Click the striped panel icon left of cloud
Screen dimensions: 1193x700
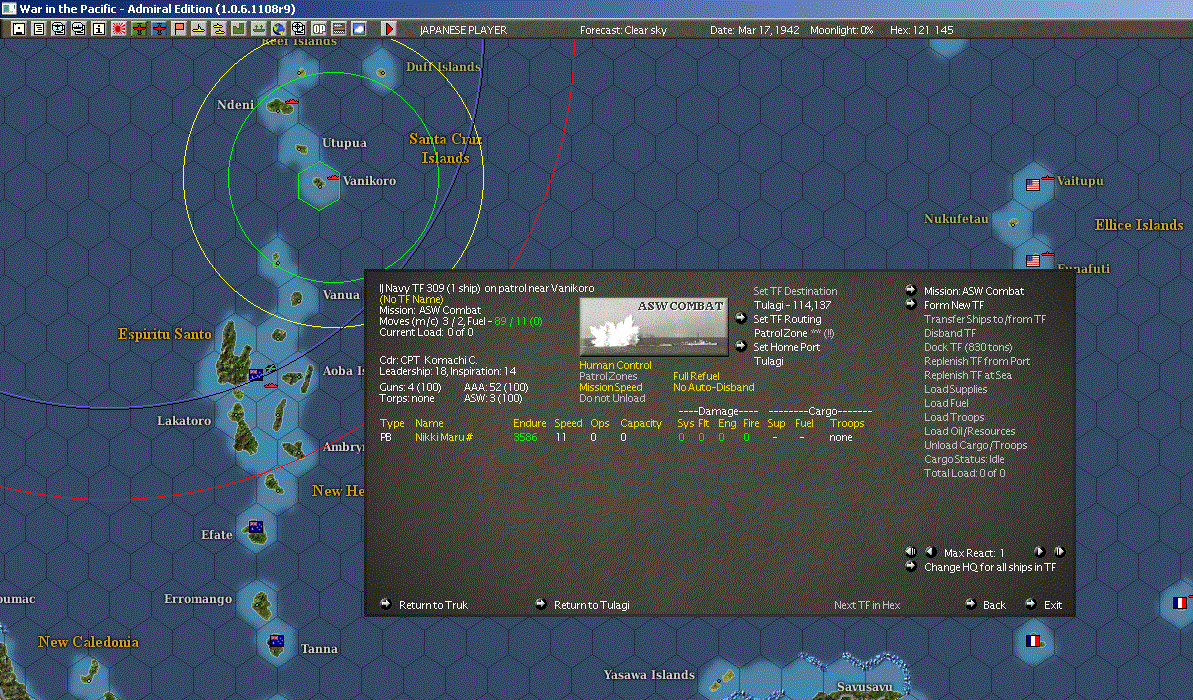pyautogui.click(x=339, y=29)
